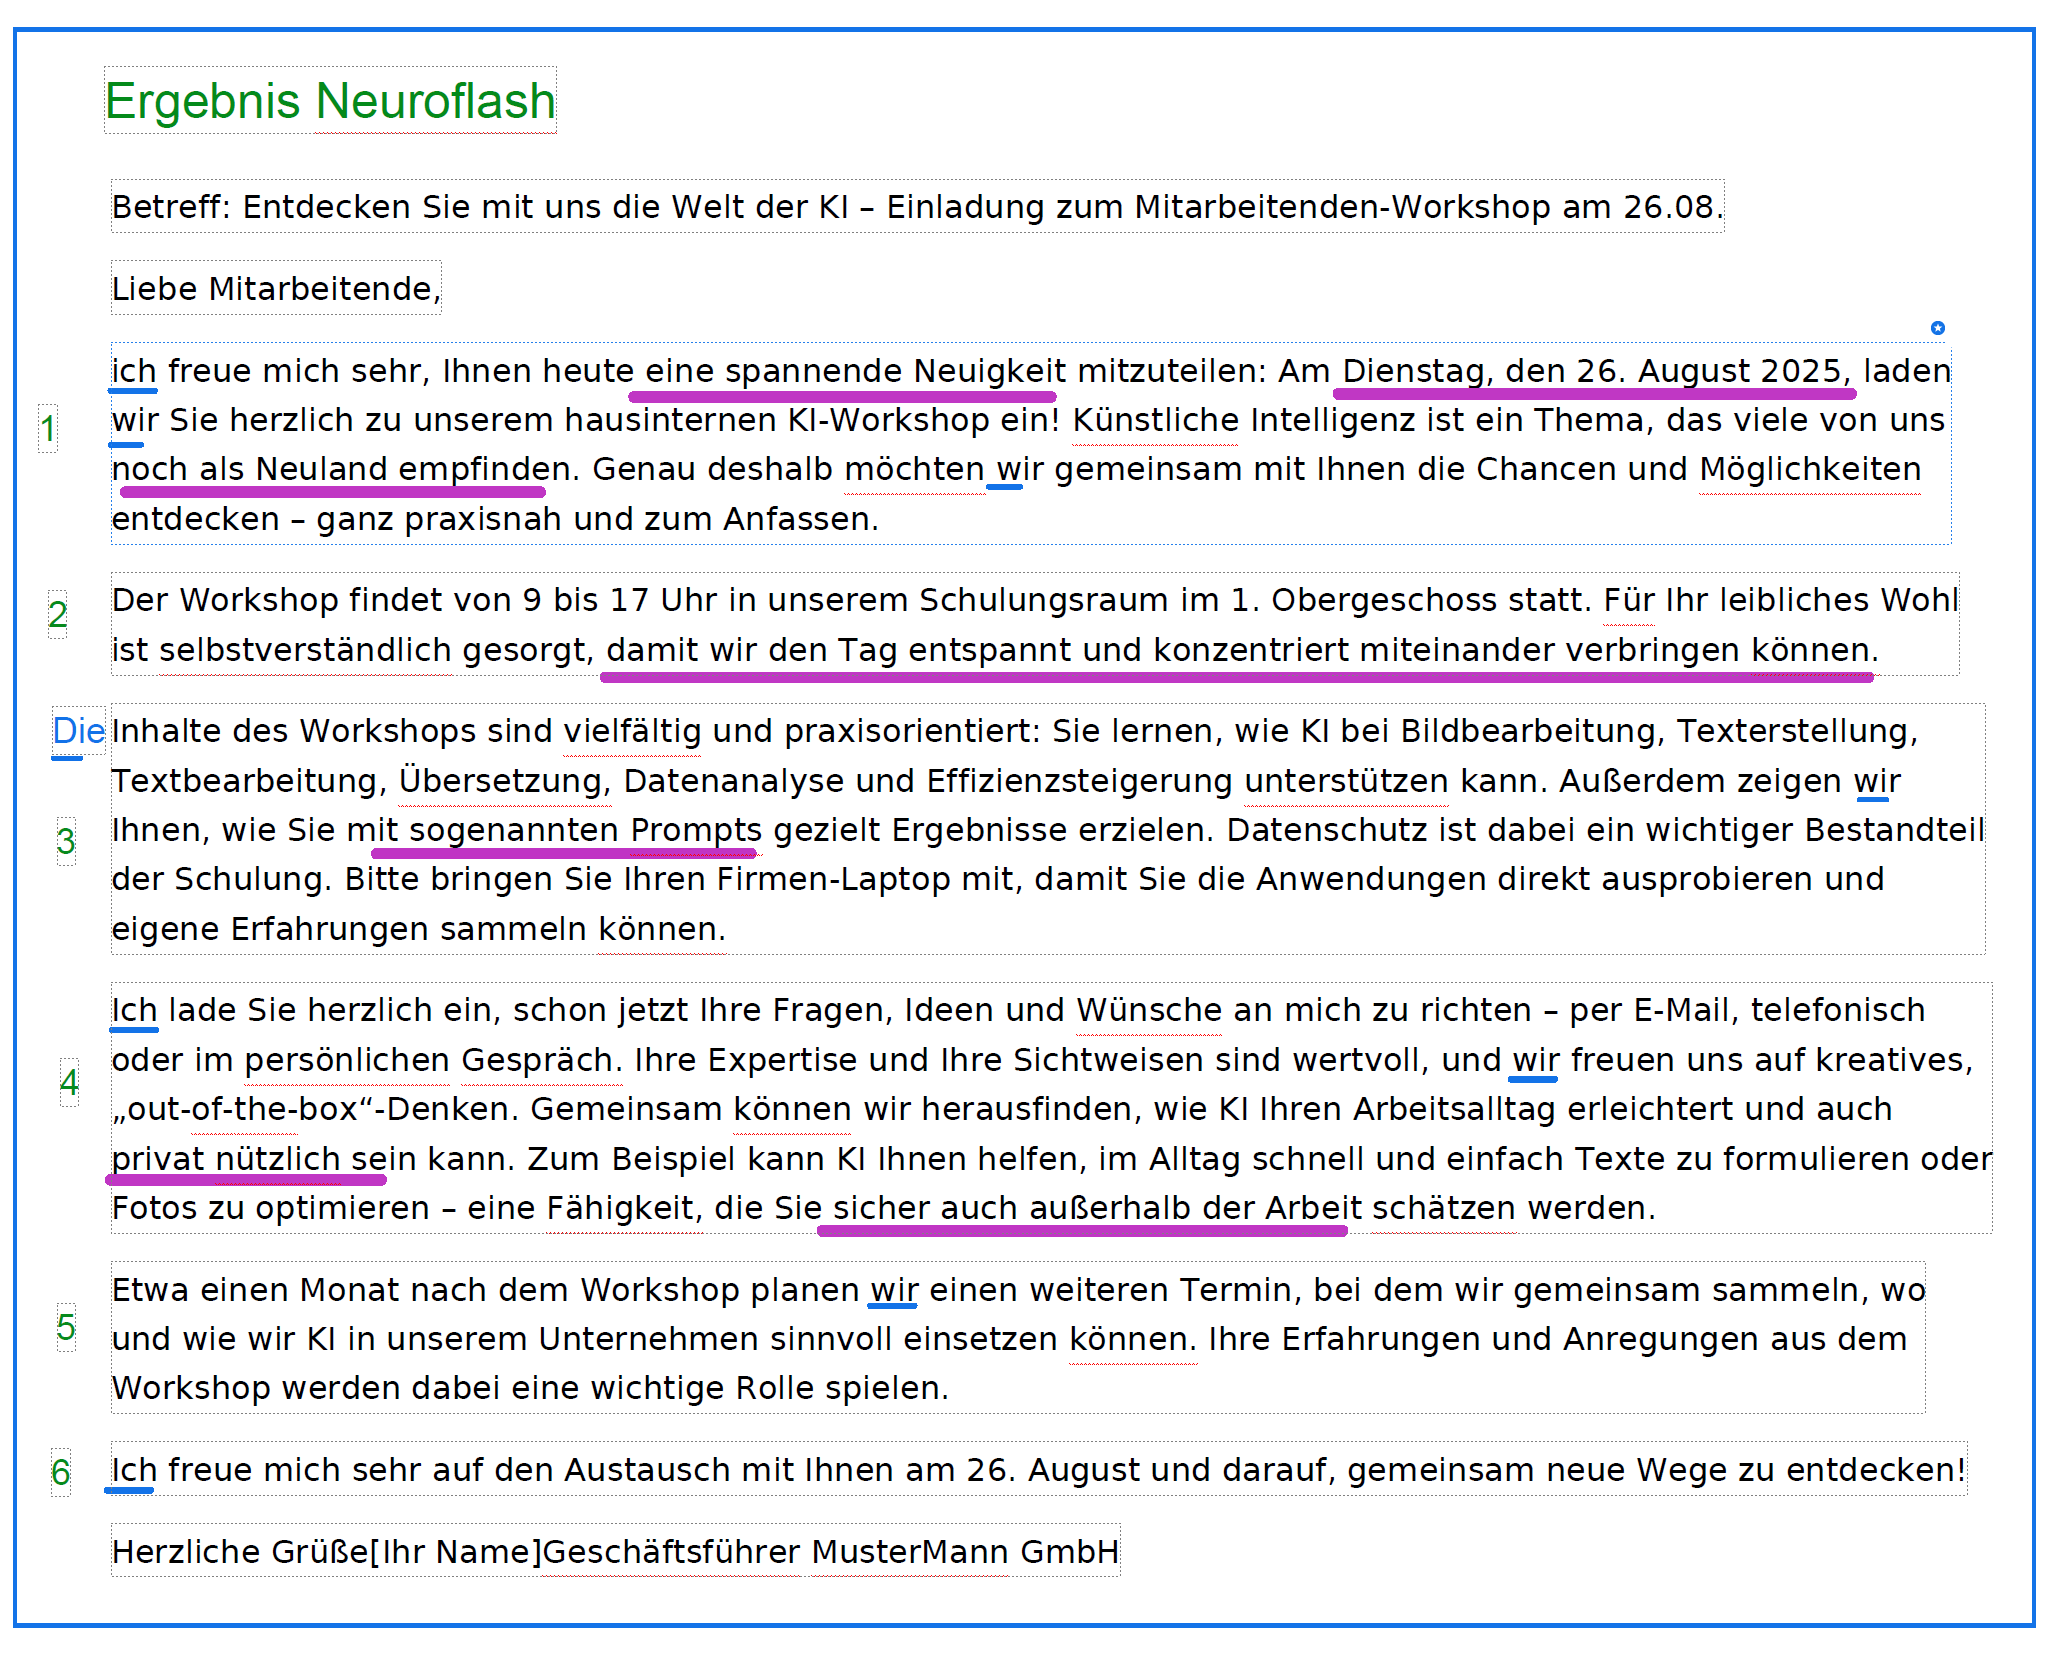Viewport: 2062px width, 1667px height.
Task: Click the word "Effizienzsteigerung" in paragraph 3
Action: click(1079, 781)
